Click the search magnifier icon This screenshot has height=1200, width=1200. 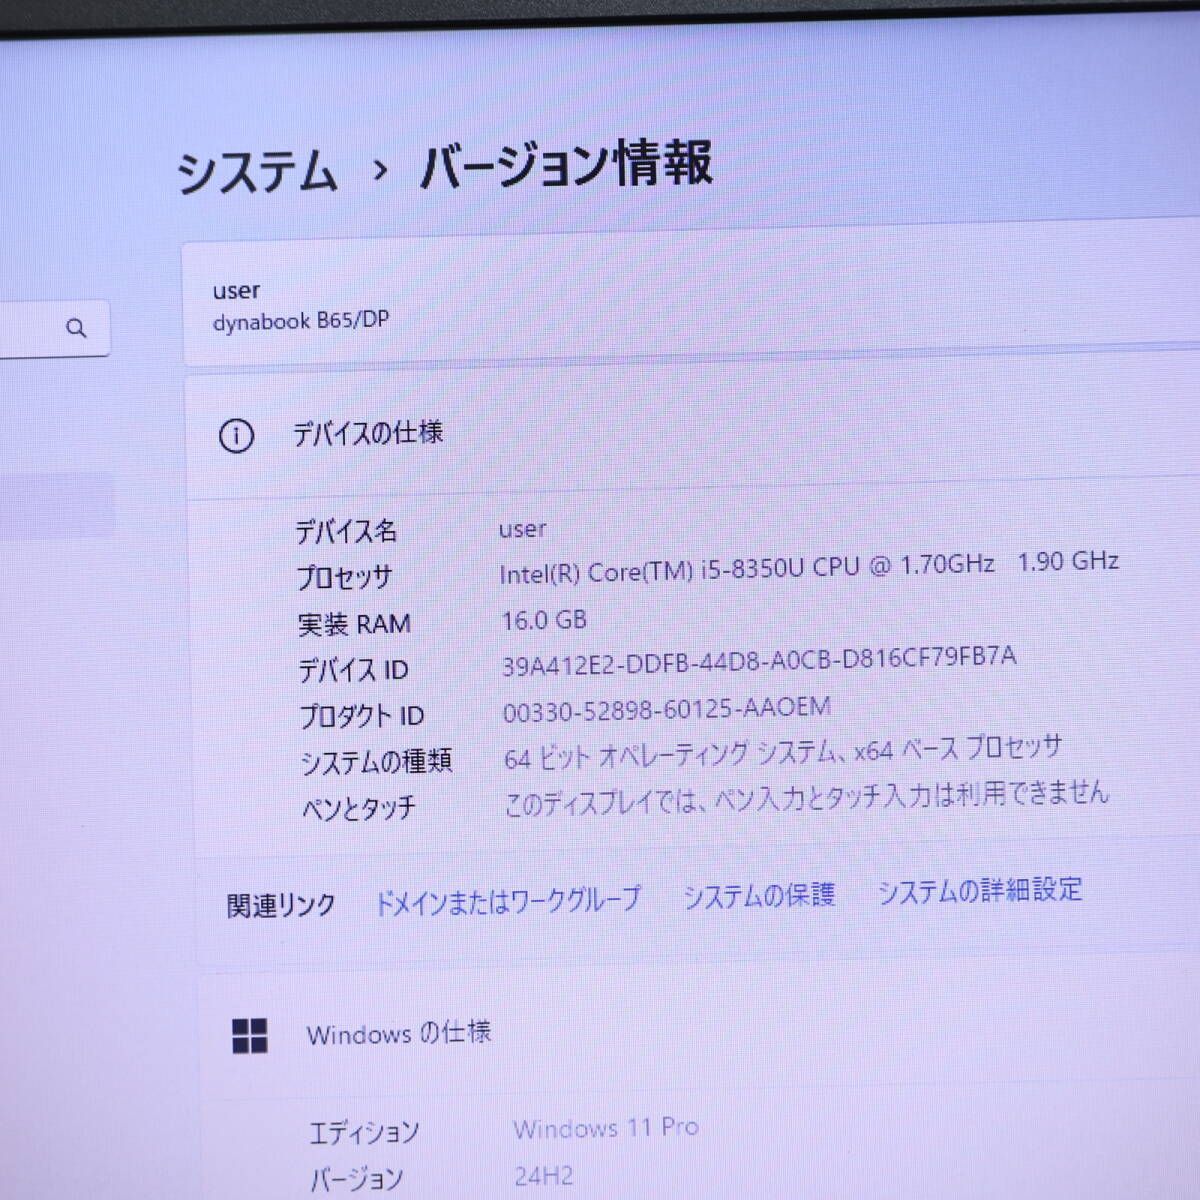pos(76,328)
